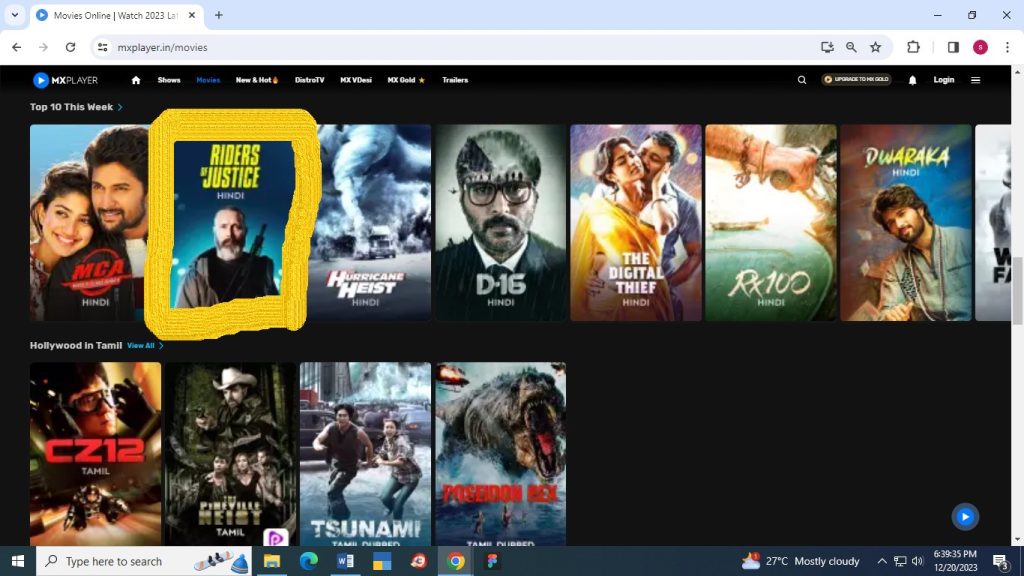Show hidden system tray icons
Viewport: 1024px width, 576px height.
coord(882,561)
